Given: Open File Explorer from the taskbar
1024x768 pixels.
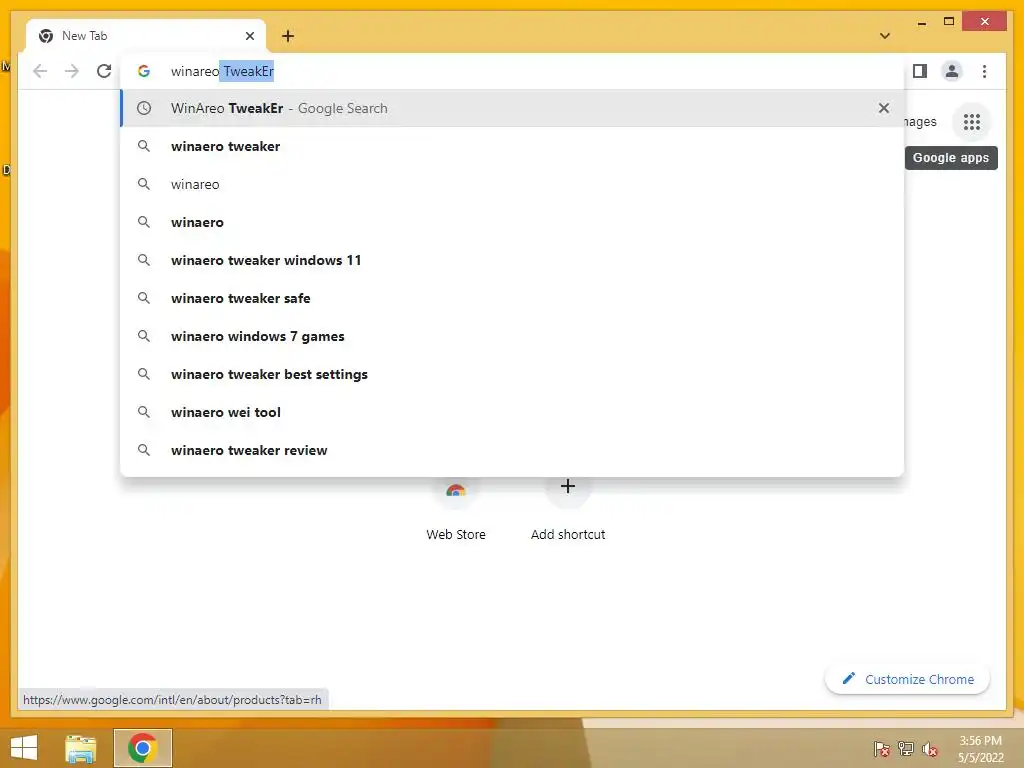Looking at the screenshot, I should coord(80,748).
